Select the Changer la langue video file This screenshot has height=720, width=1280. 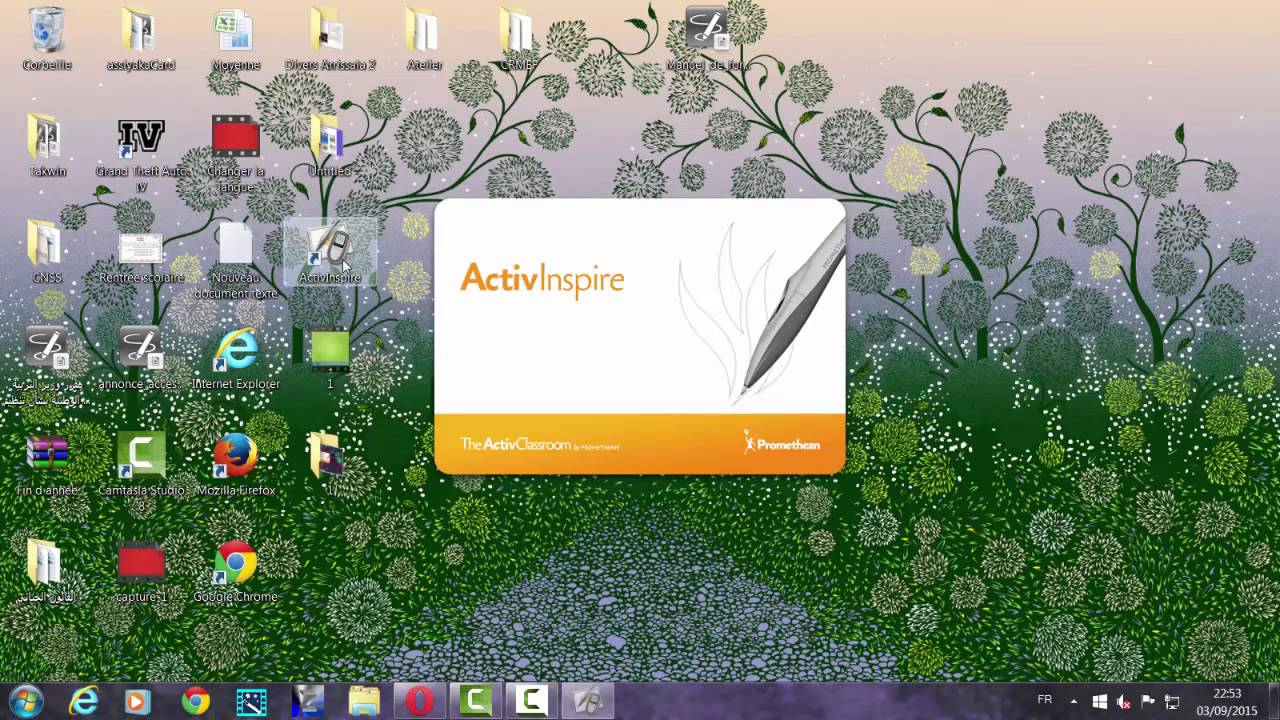pos(236,153)
